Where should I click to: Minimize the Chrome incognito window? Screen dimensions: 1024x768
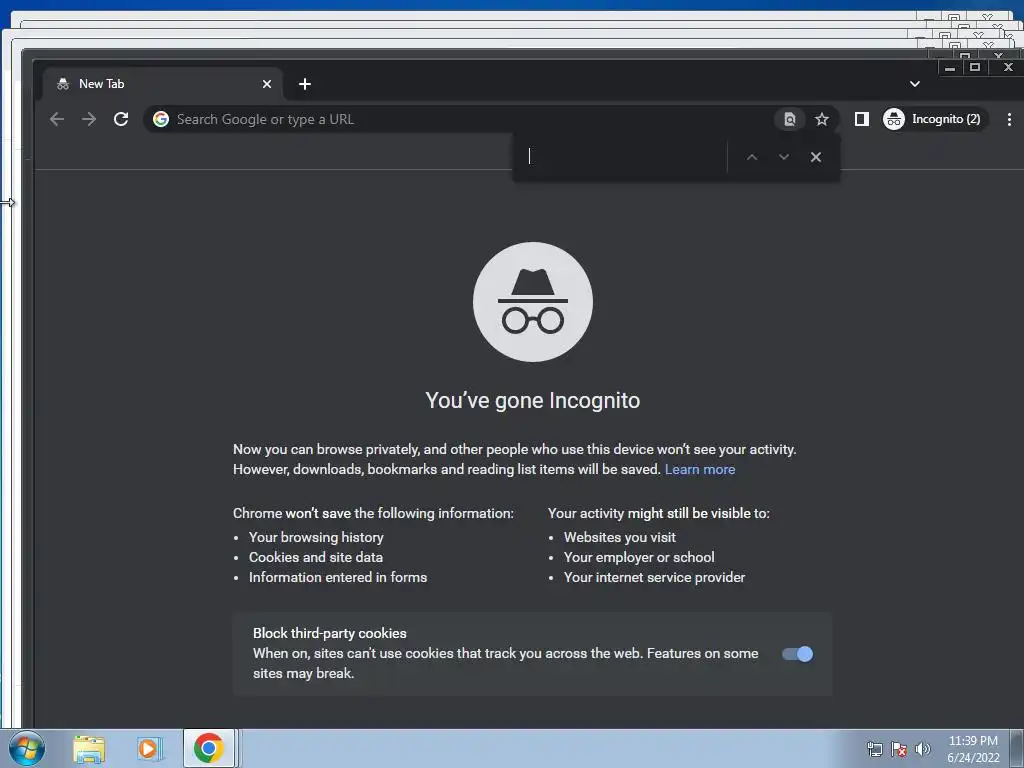tap(950, 67)
